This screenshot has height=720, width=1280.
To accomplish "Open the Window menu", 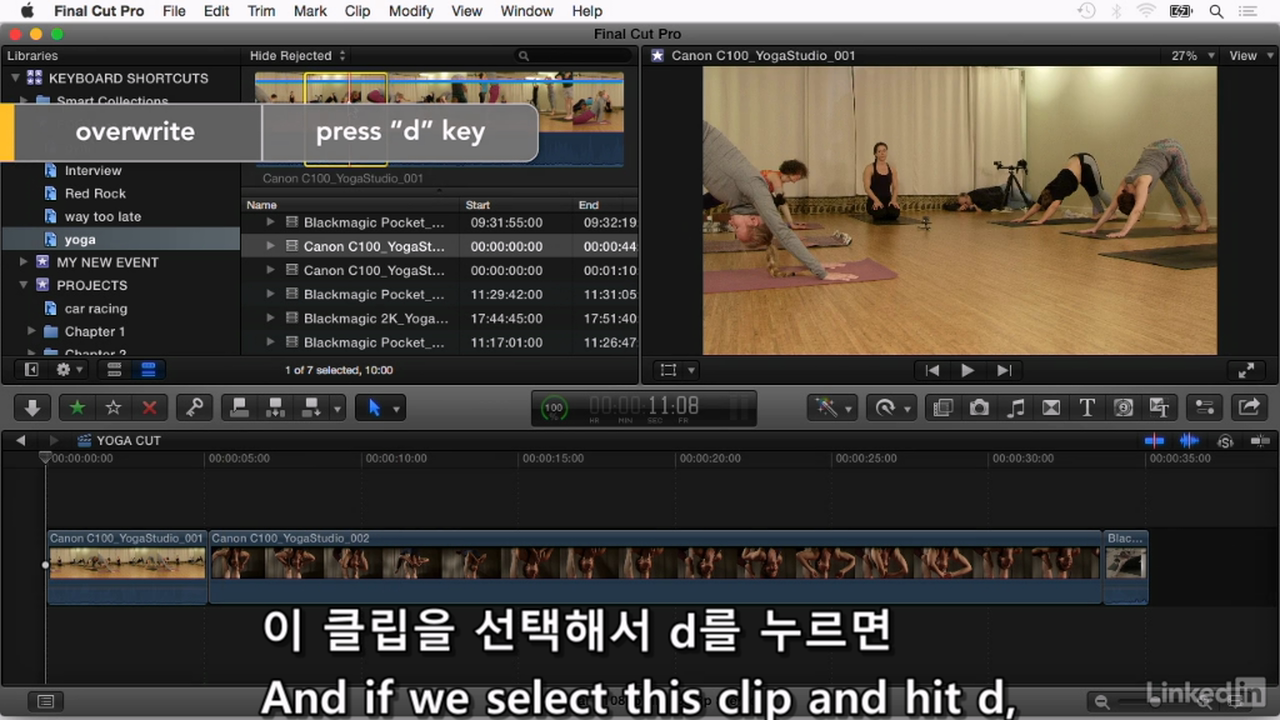I will point(526,11).
